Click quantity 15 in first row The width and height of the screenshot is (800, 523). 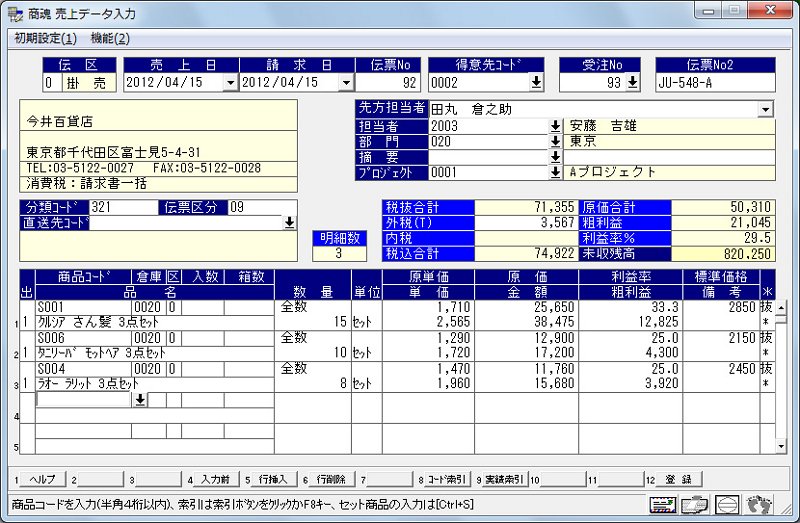pyautogui.click(x=340, y=322)
